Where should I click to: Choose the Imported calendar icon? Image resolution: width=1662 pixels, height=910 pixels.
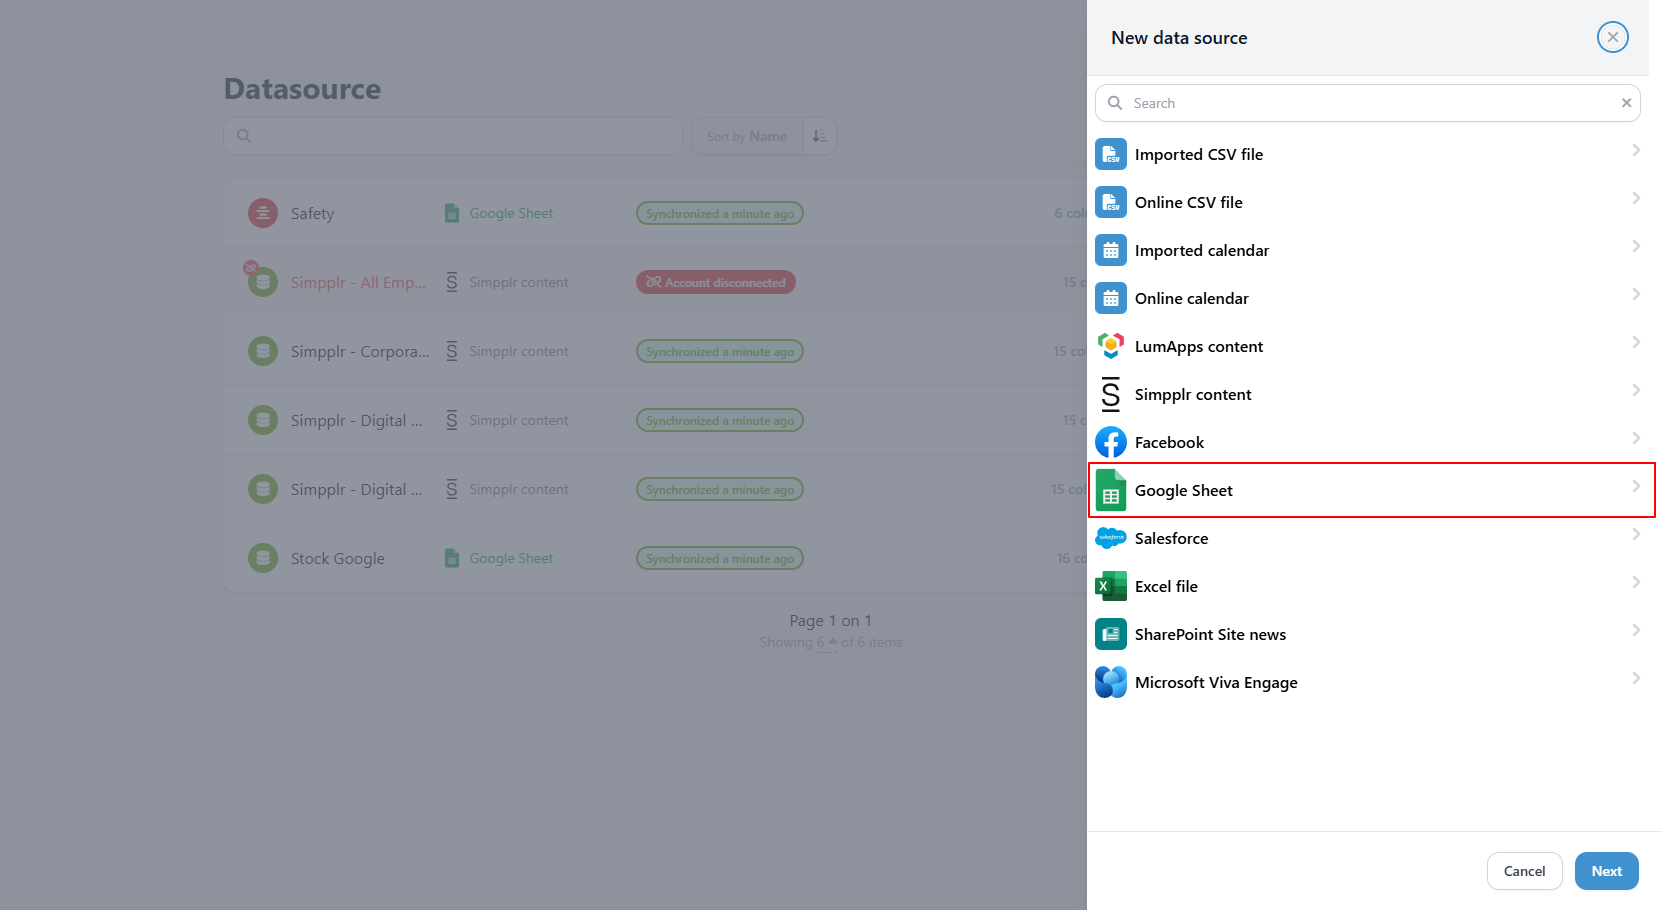click(x=1111, y=250)
